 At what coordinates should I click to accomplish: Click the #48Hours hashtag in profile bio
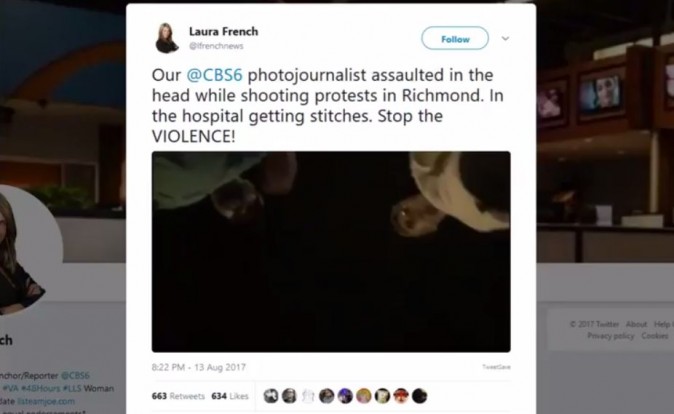click(39, 388)
